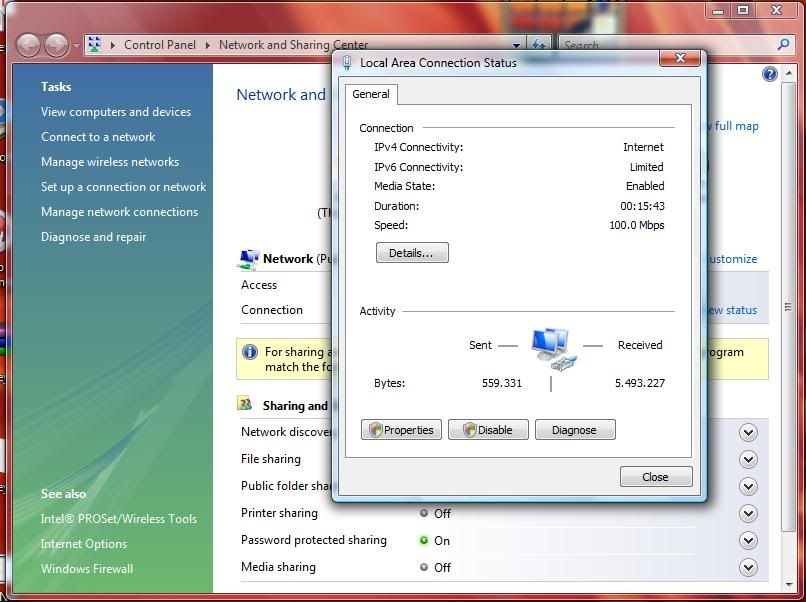The width and height of the screenshot is (806, 602).
Task: Click the Network icon beside Network heading
Action: click(248, 259)
